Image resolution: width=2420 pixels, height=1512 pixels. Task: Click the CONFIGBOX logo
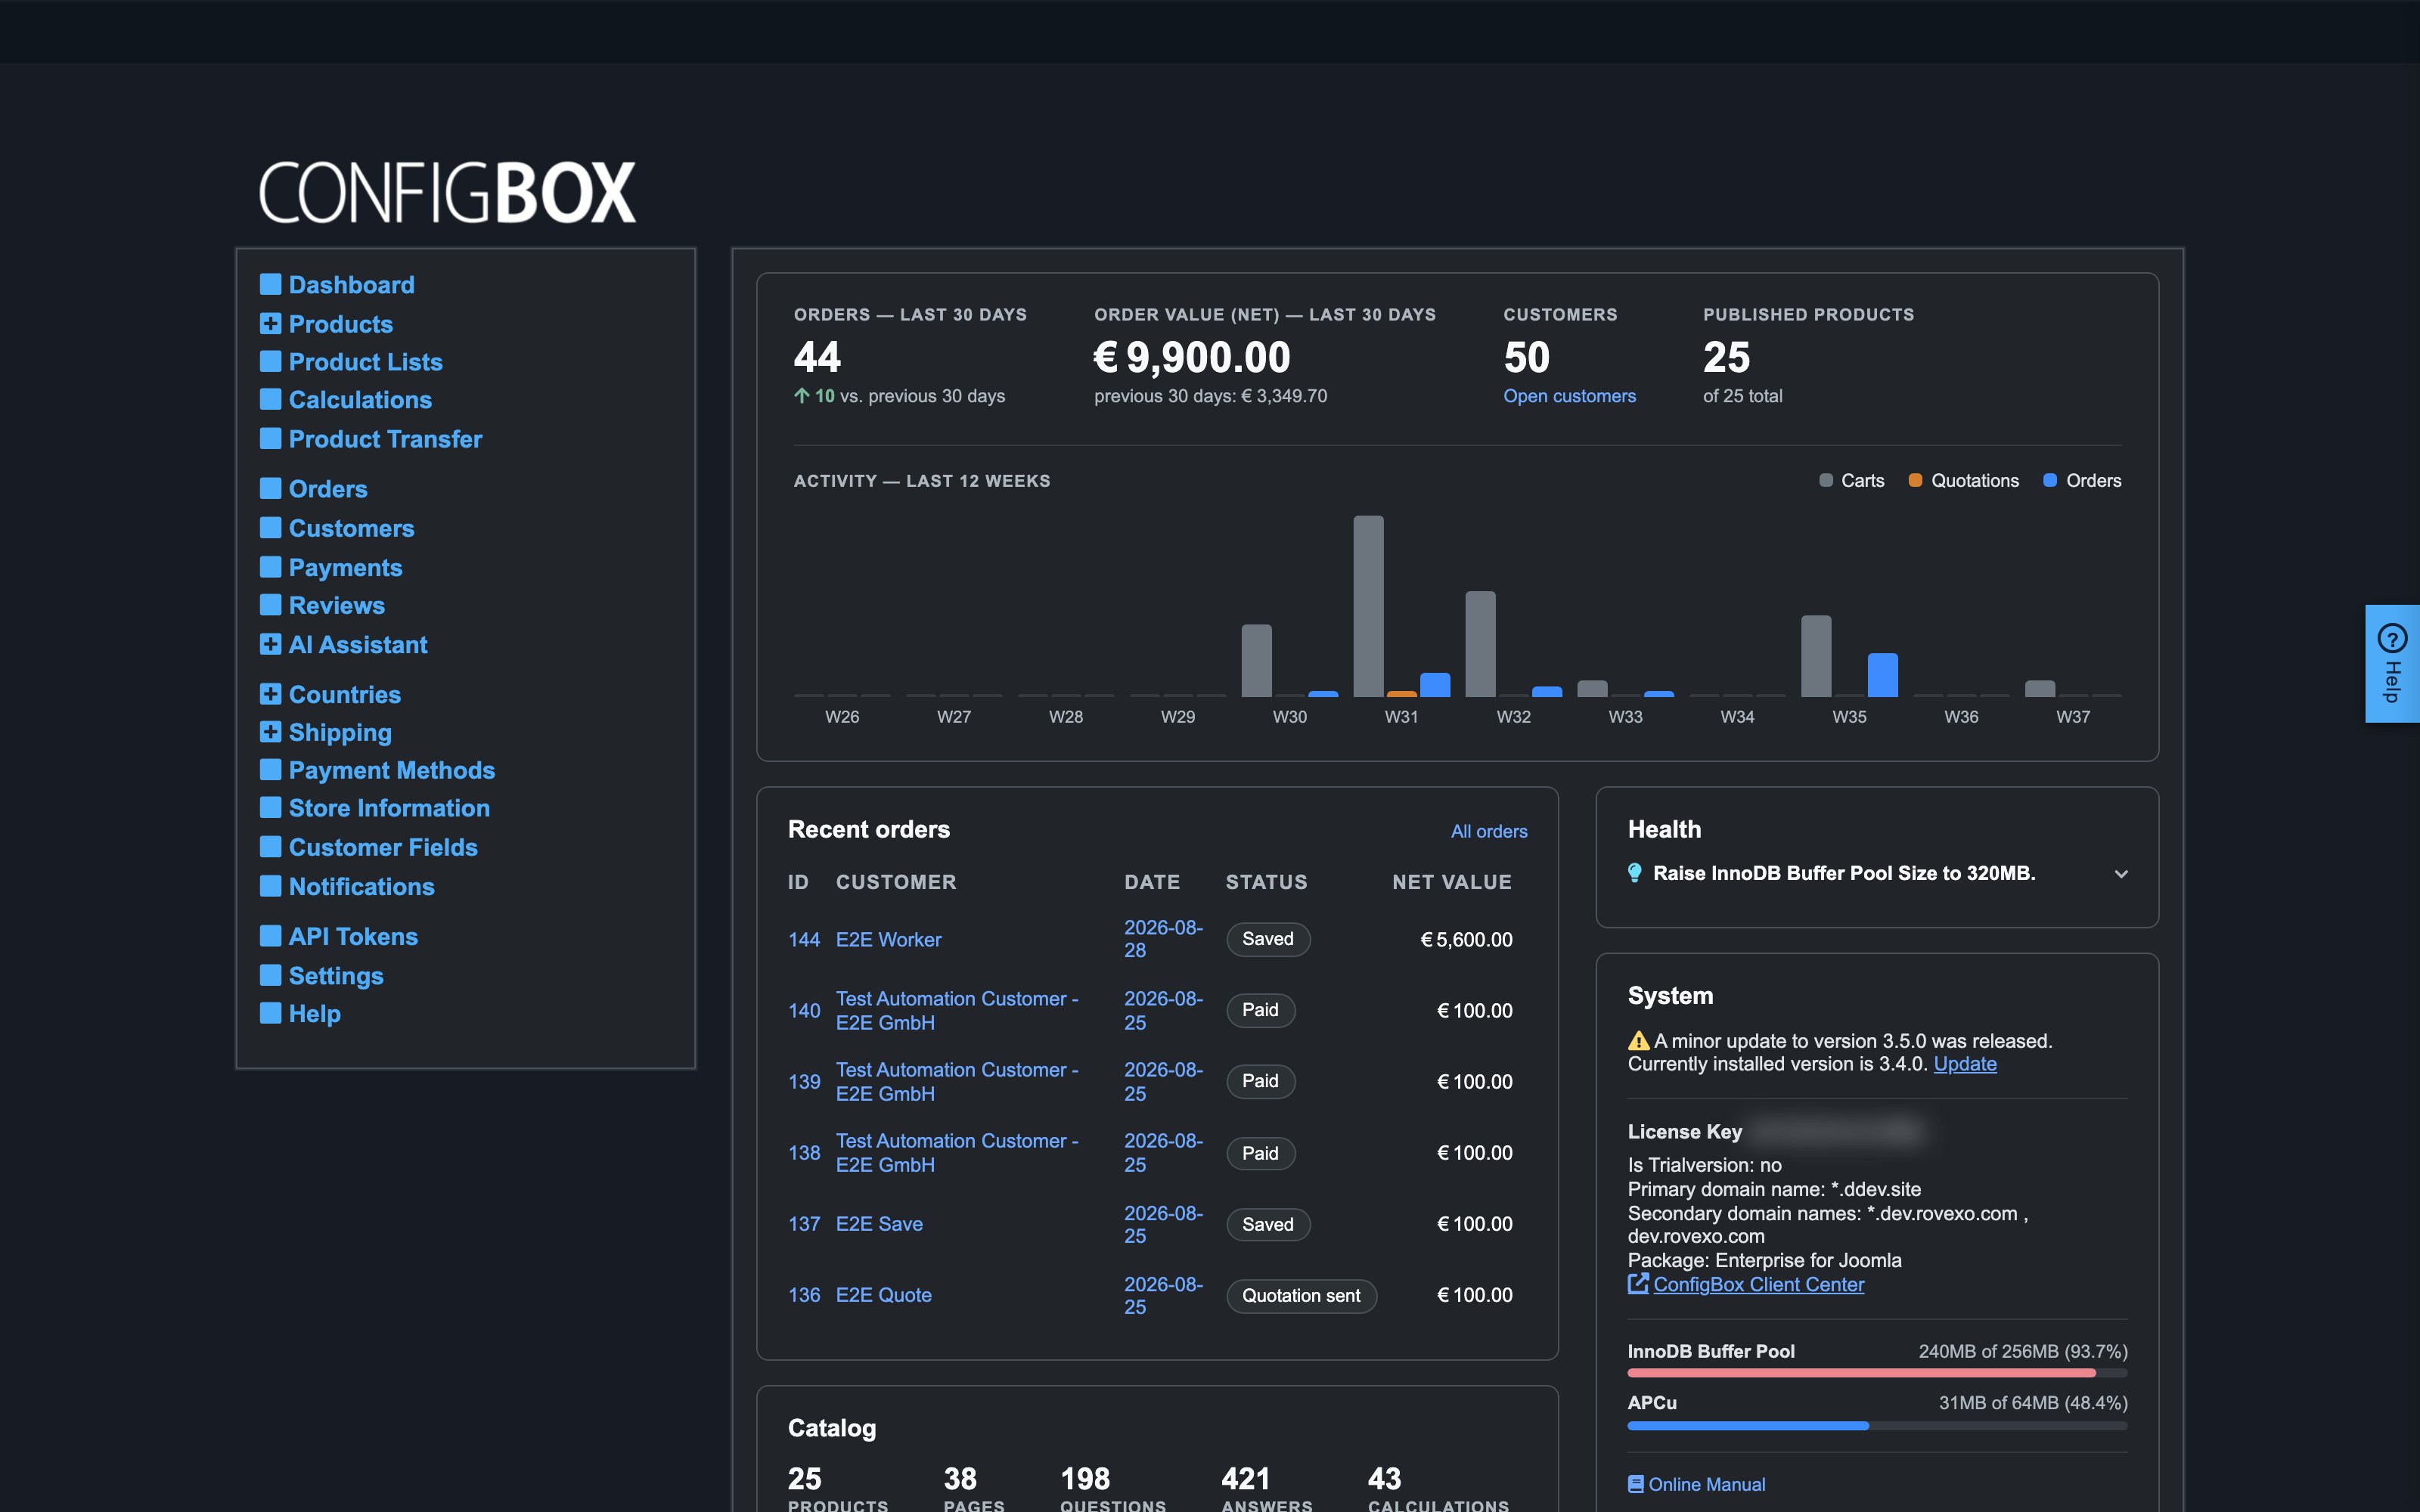(x=447, y=192)
